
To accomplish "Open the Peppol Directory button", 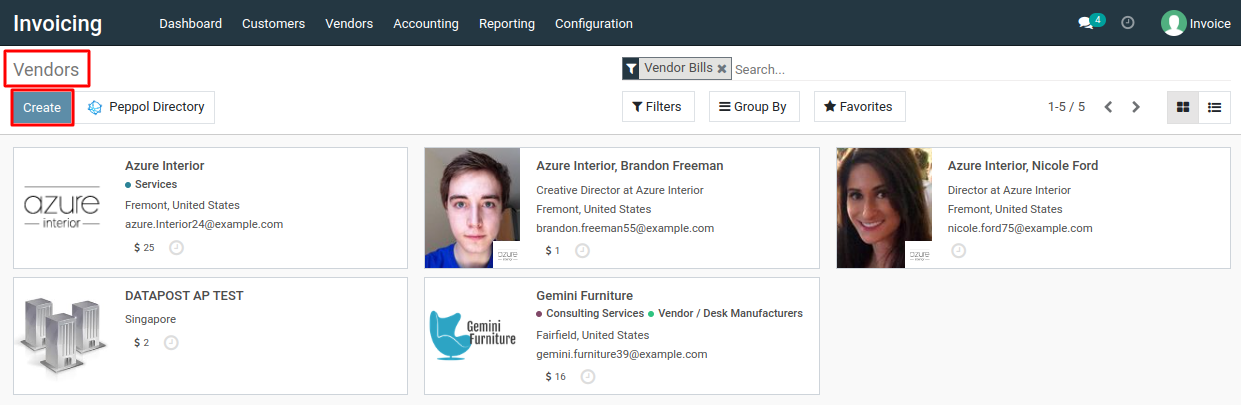I will [x=146, y=107].
